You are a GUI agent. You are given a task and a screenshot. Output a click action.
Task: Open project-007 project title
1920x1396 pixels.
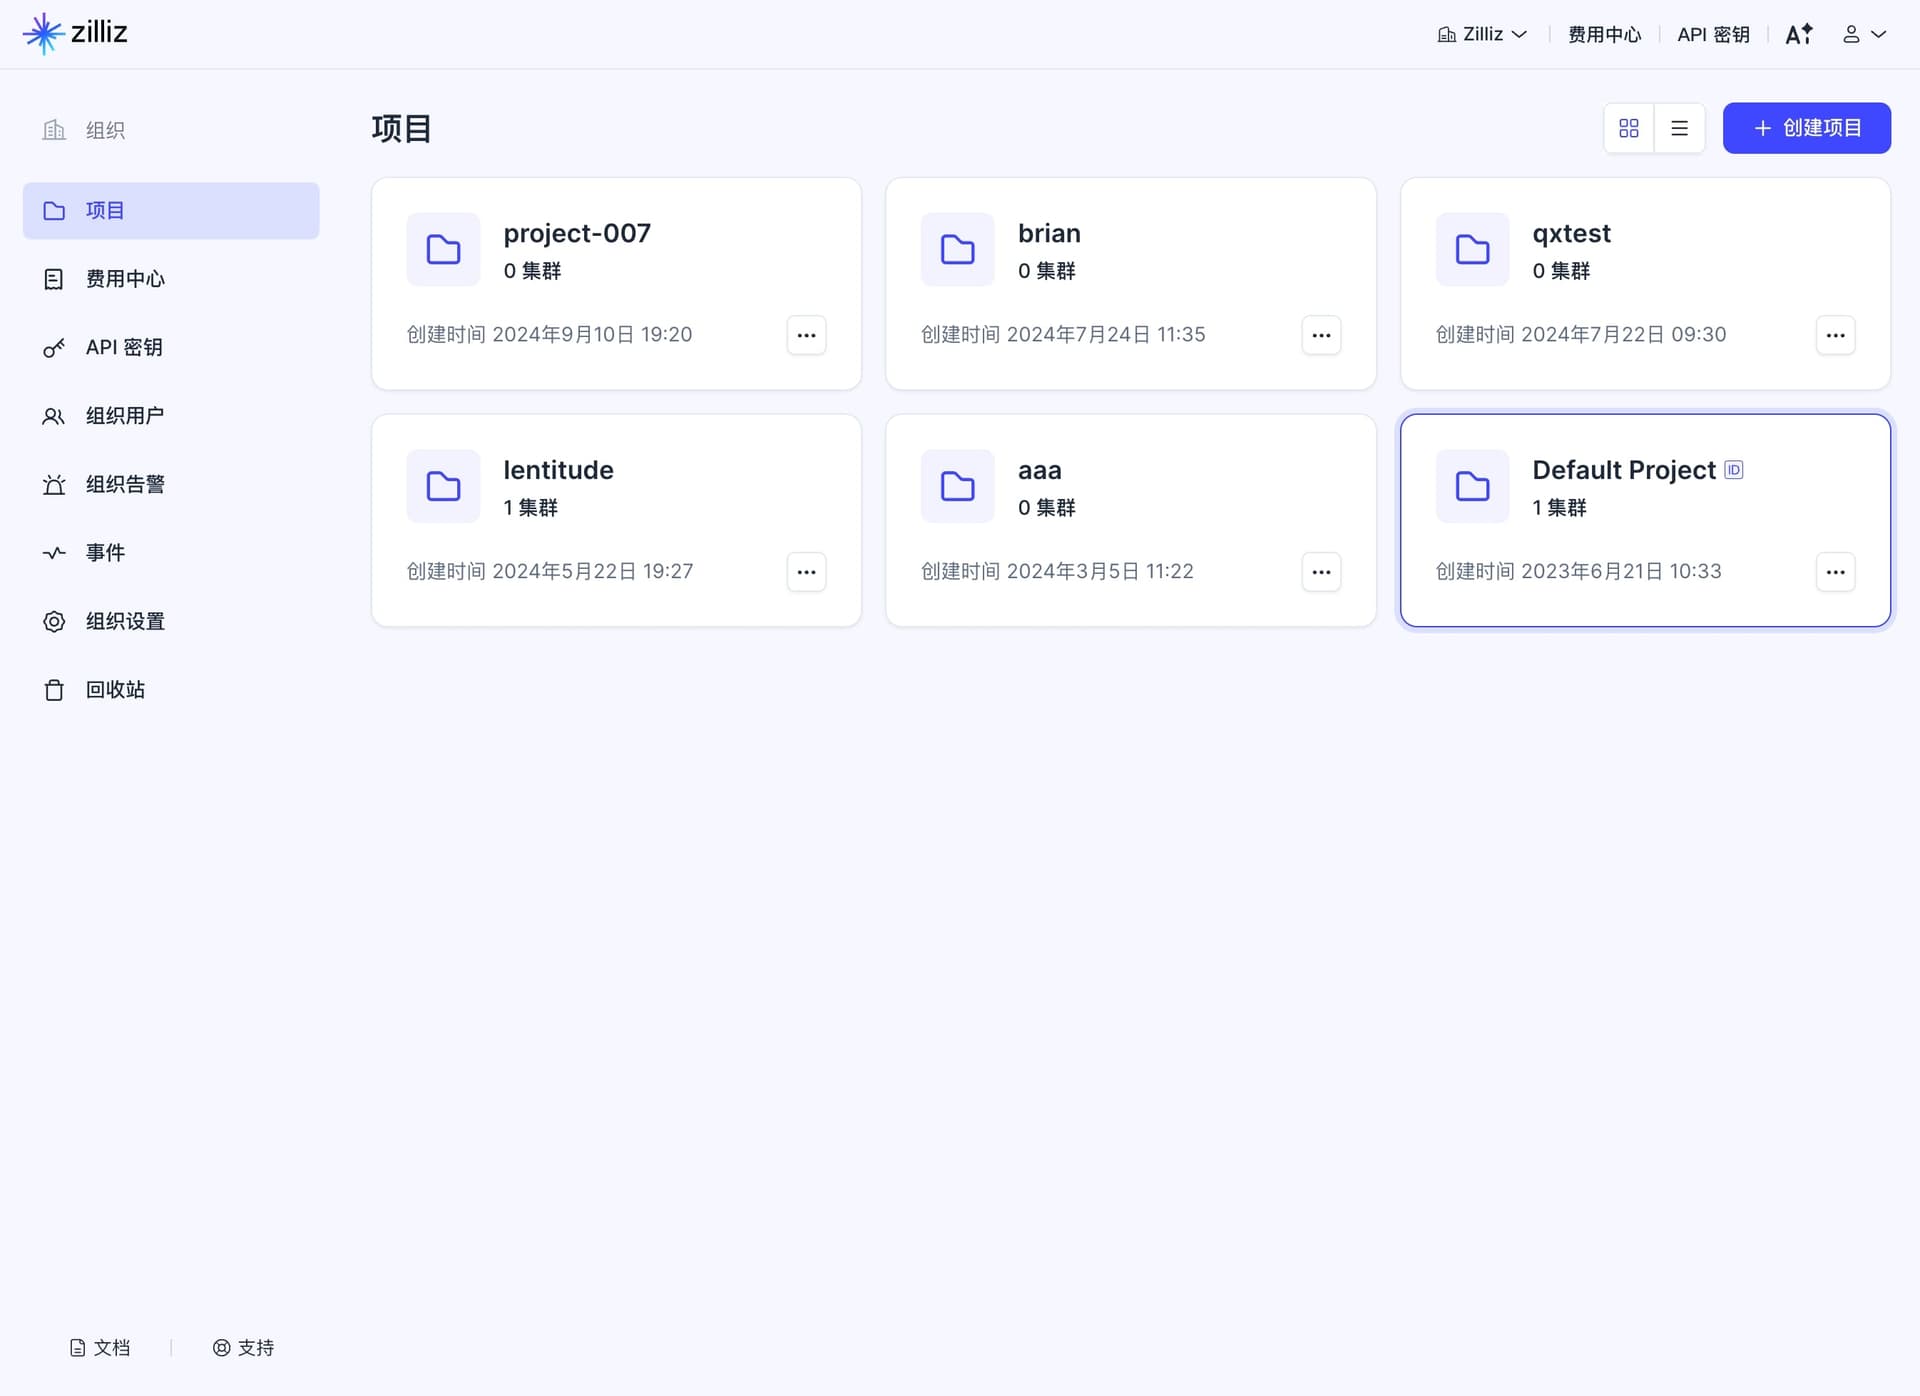pyautogui.click(x=577, y=233)
